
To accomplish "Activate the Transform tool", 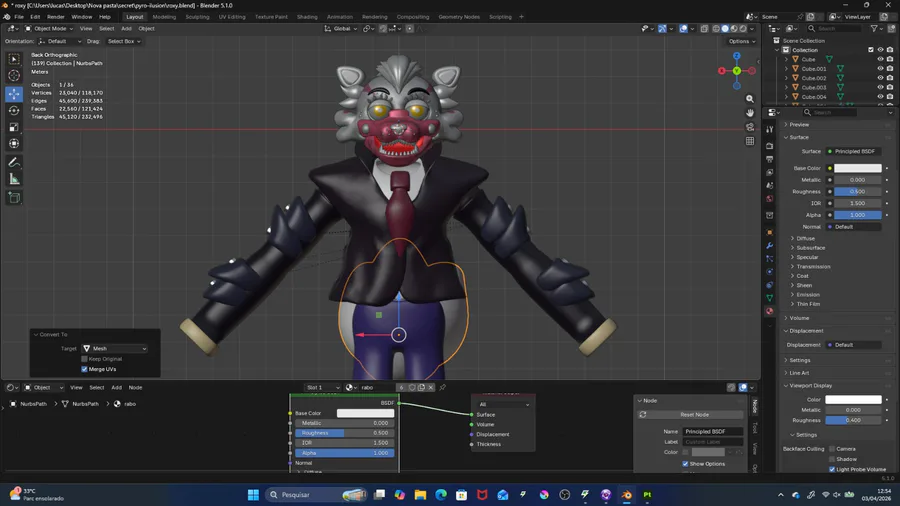I will click(x=14, y=143).
